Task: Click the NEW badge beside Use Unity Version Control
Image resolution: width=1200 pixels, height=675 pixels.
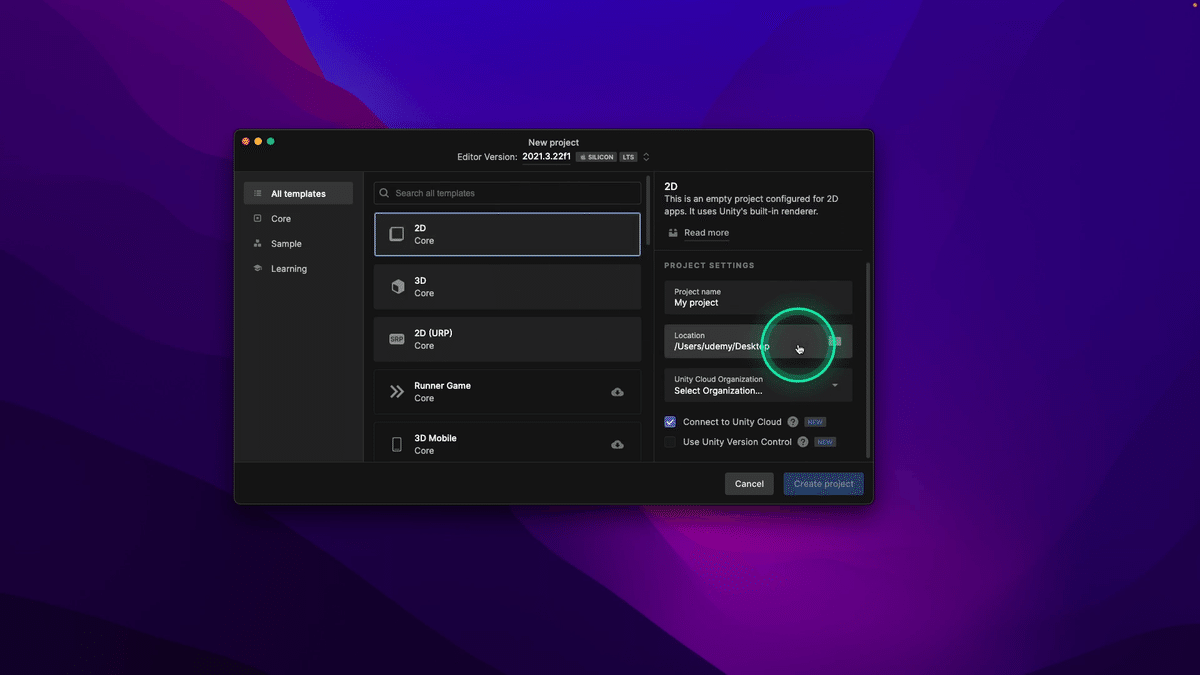Action: coord(825,442)
